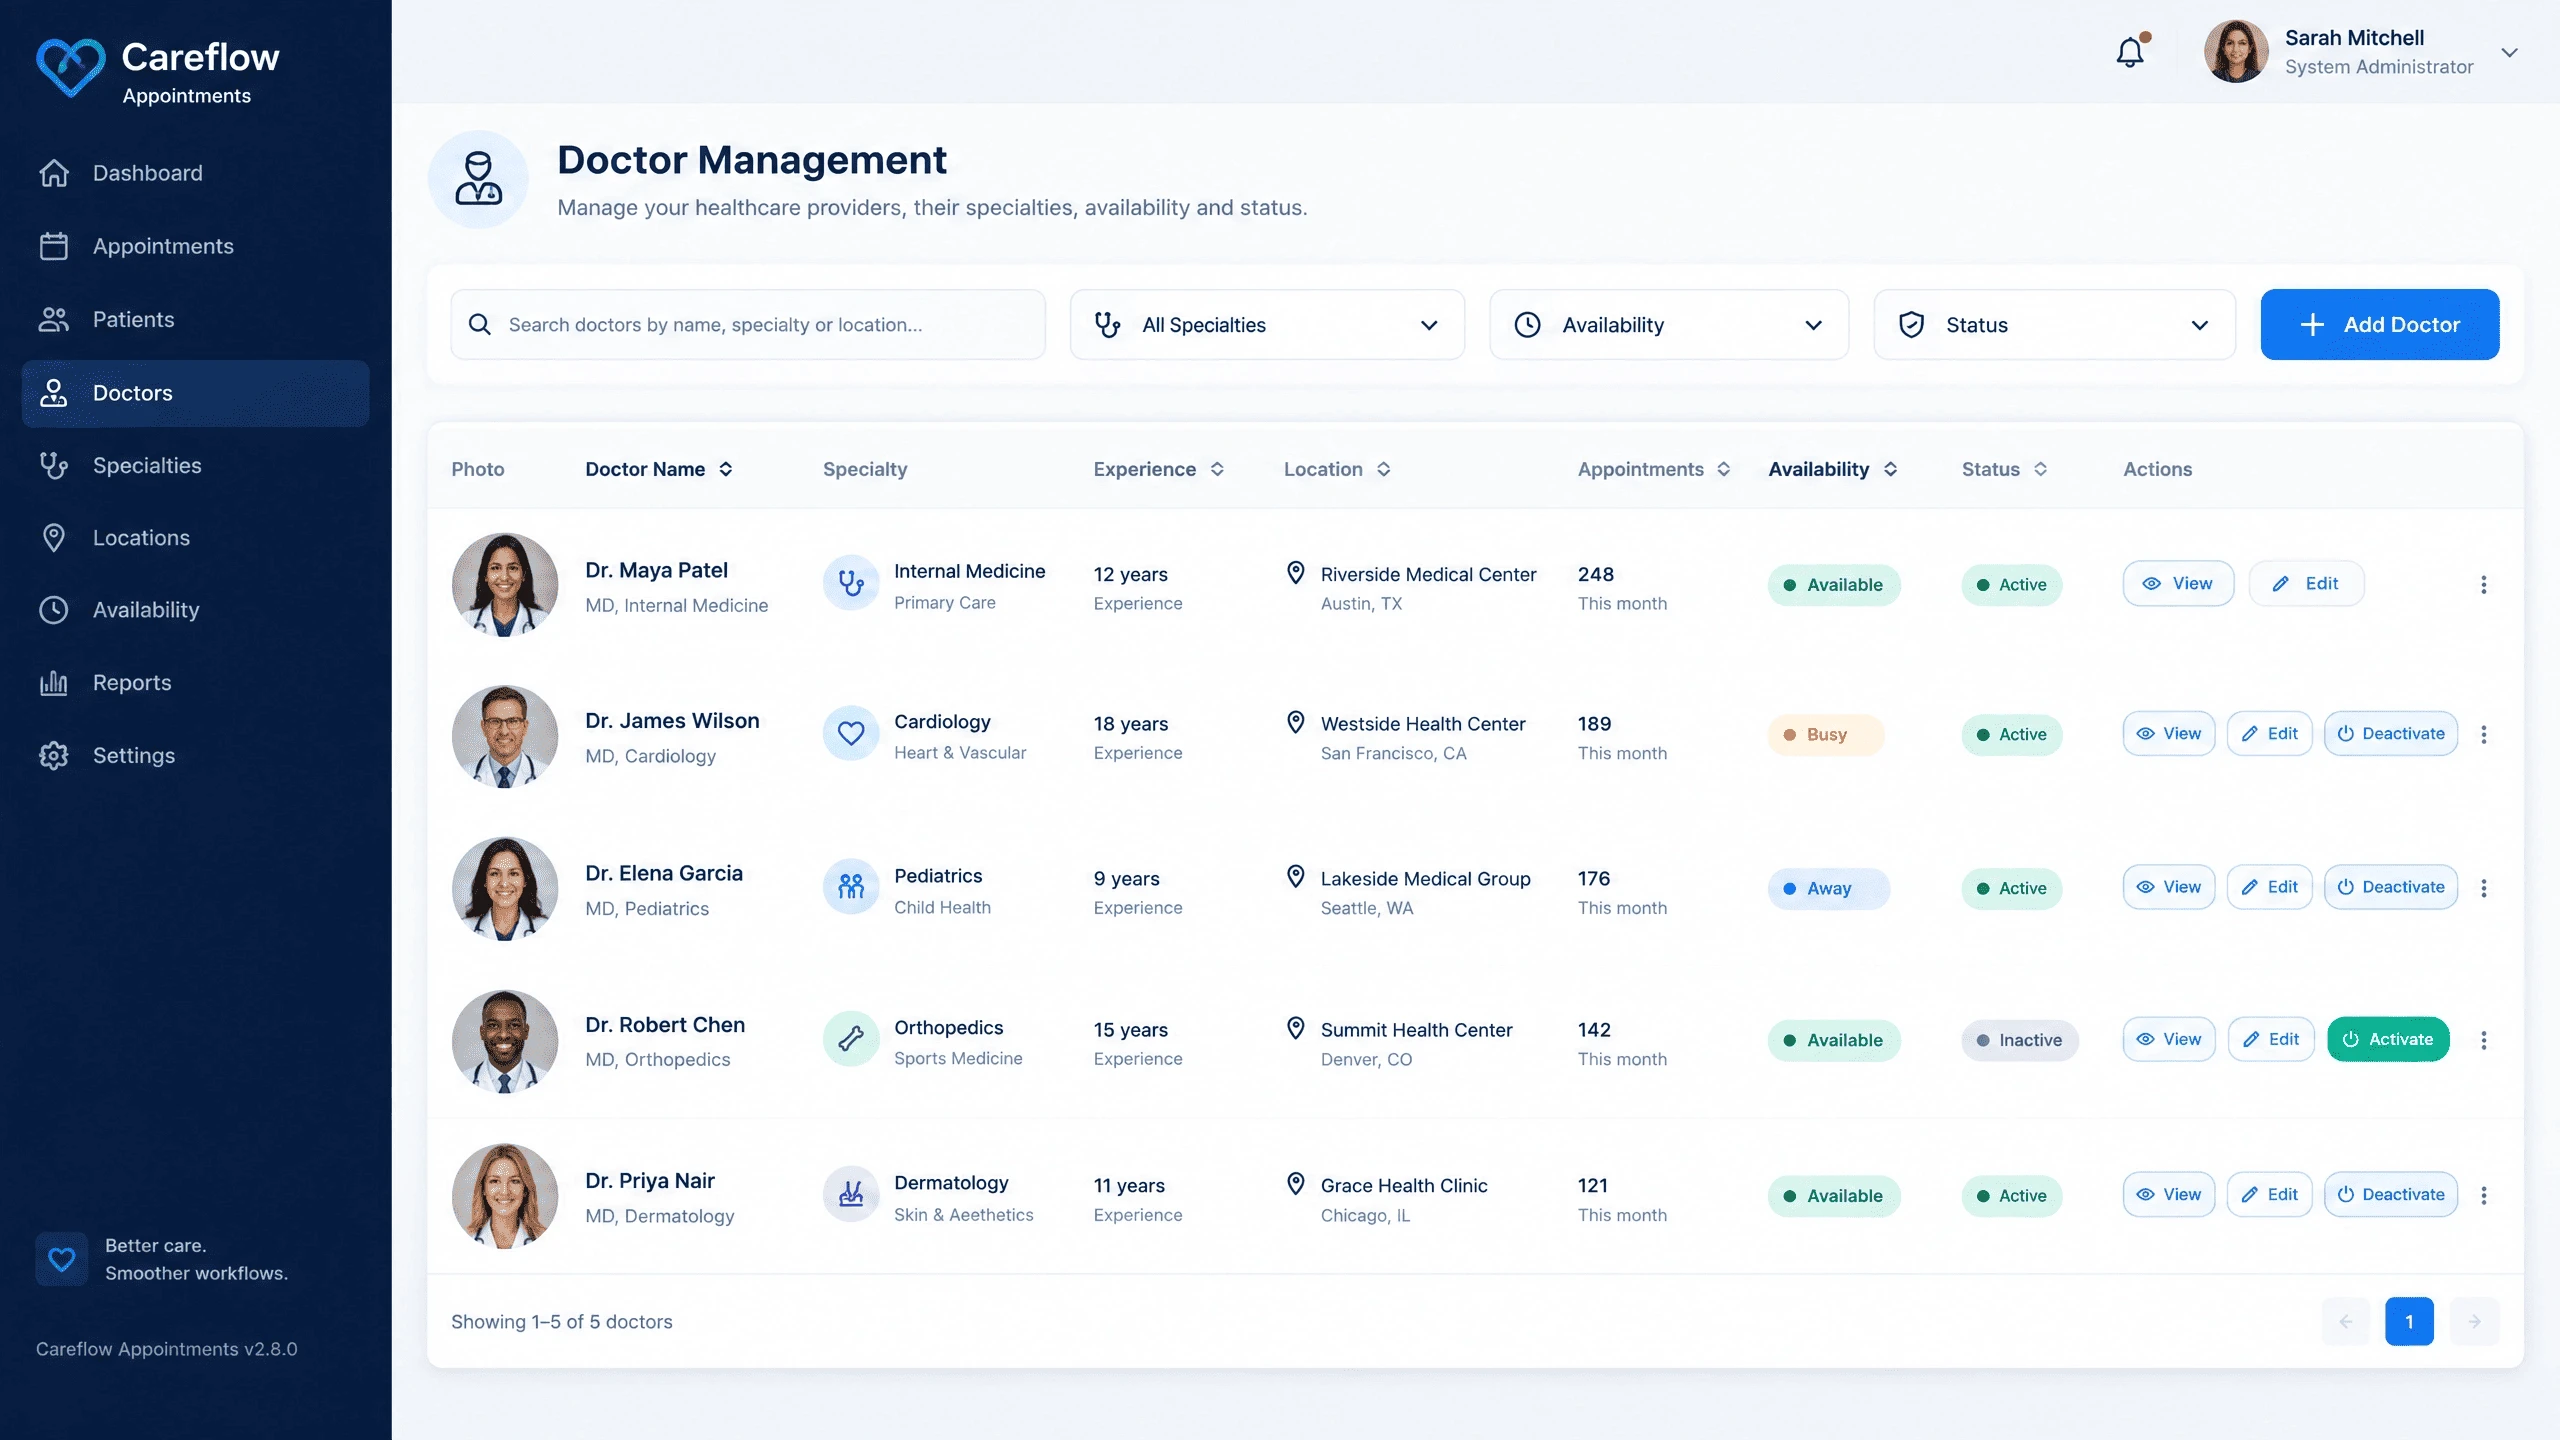The width and height of the screenshot is (2560, 1440).
Task: Open kebab menu for Dr. Elena Garcia
Action: [2483, 888]
